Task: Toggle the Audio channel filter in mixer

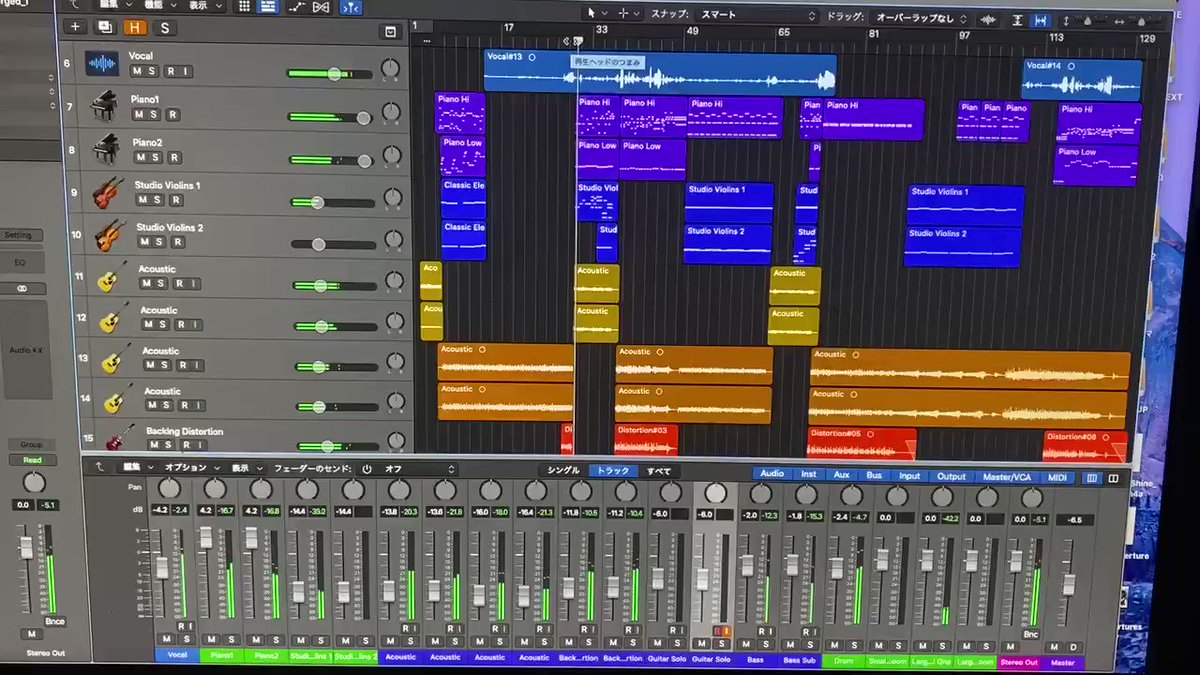Action: tap(772, 474)
